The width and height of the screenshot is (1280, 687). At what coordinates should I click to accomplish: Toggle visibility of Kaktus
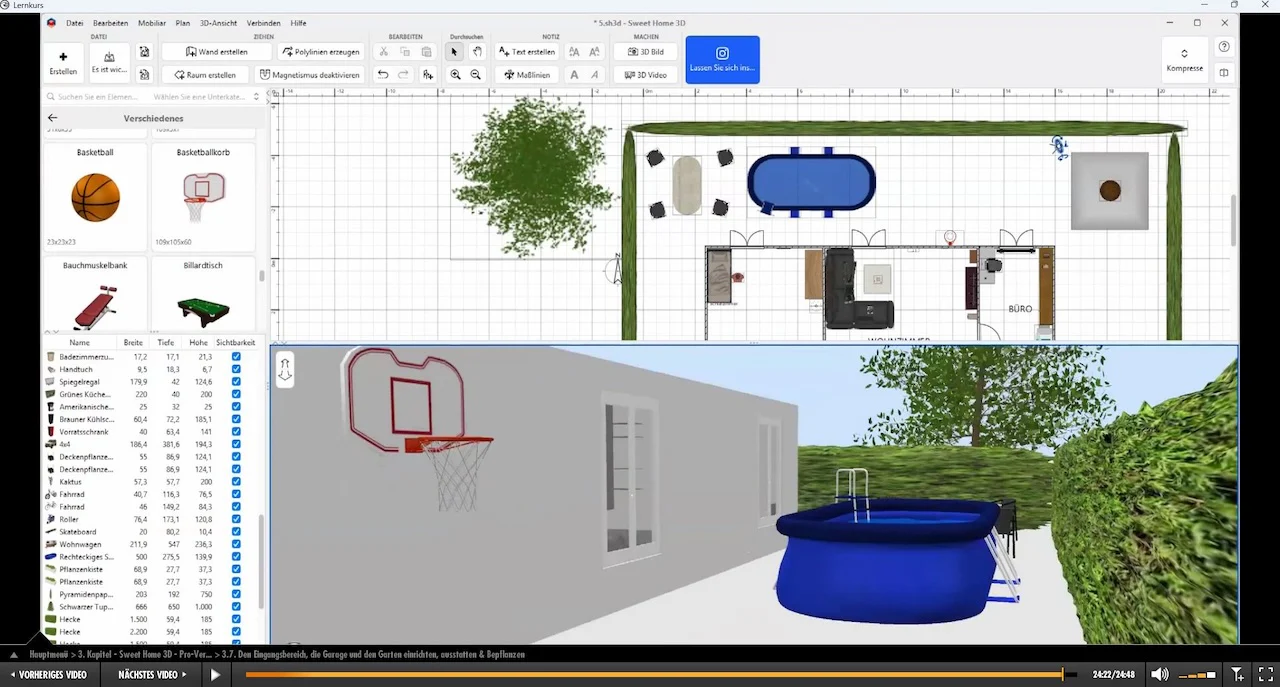pyautogui.click(x=236, y=482)
